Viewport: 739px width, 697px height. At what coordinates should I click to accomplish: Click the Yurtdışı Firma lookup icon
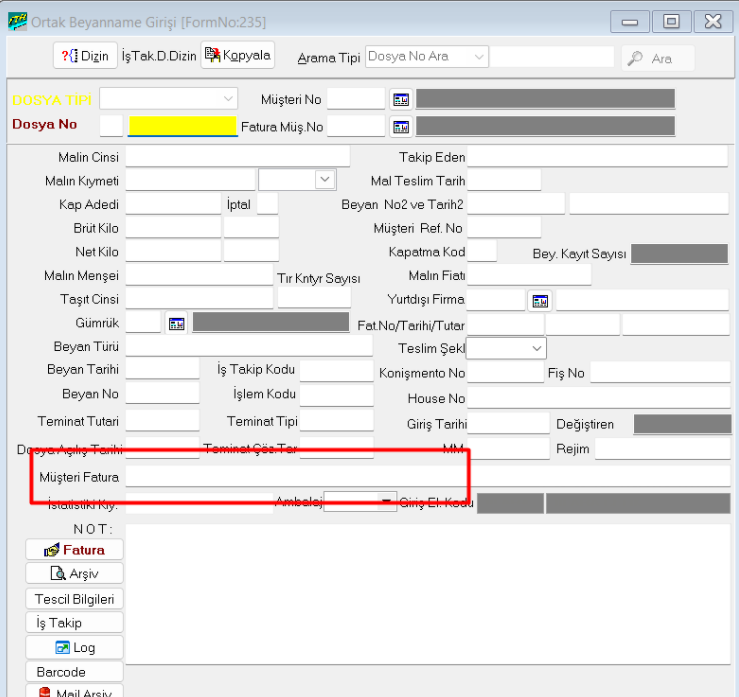[x=540, y=301]
